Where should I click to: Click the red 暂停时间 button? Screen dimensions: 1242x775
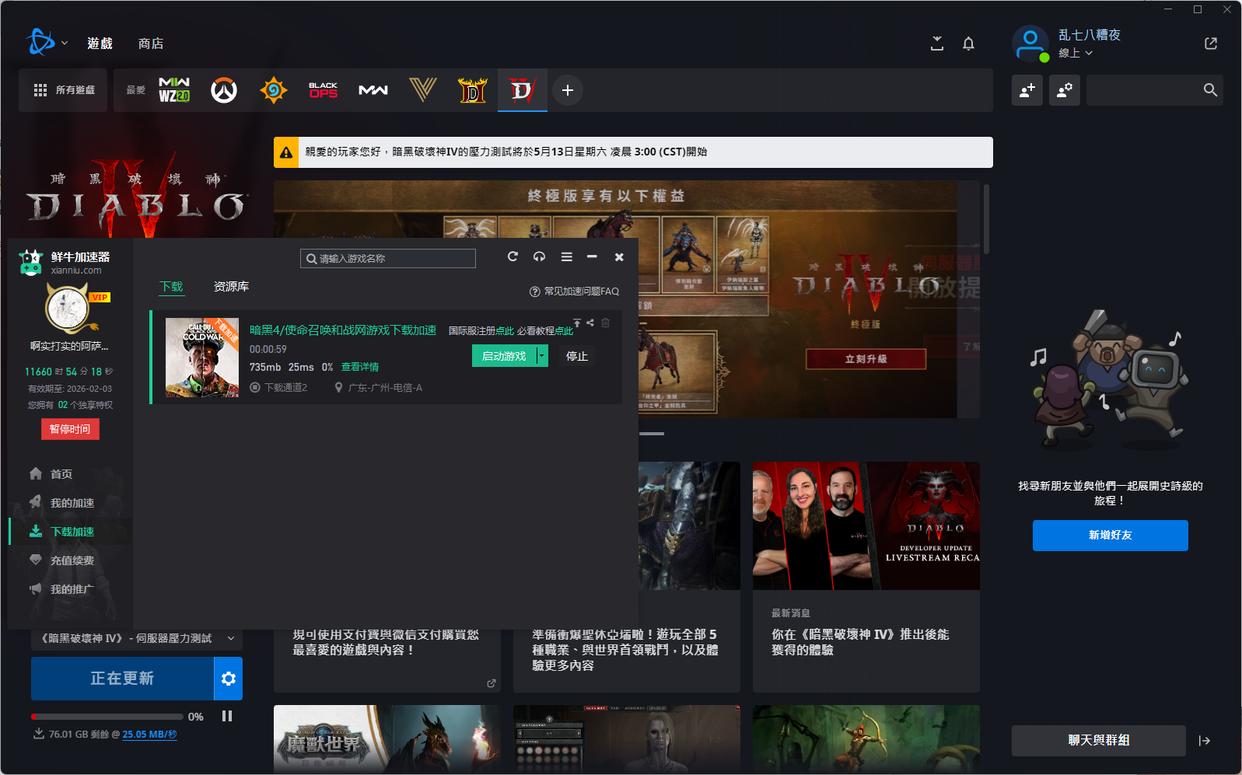click(x=70, y=429)
